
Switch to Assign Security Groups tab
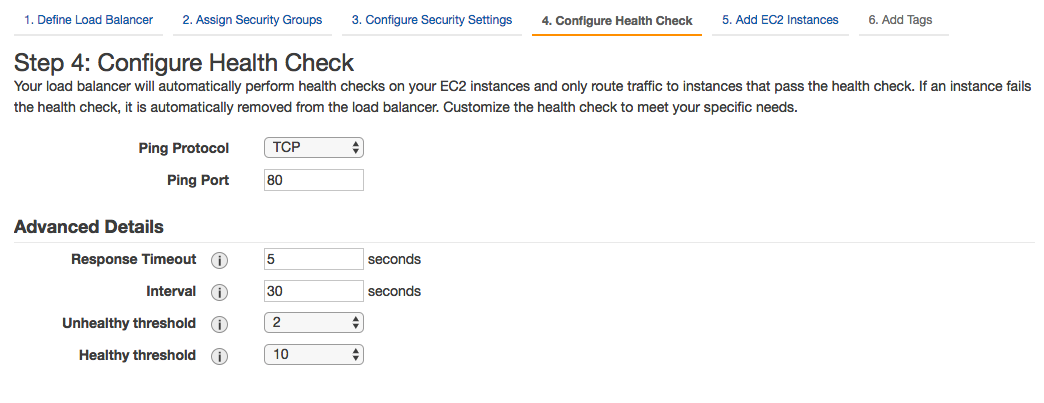(252, 20)
